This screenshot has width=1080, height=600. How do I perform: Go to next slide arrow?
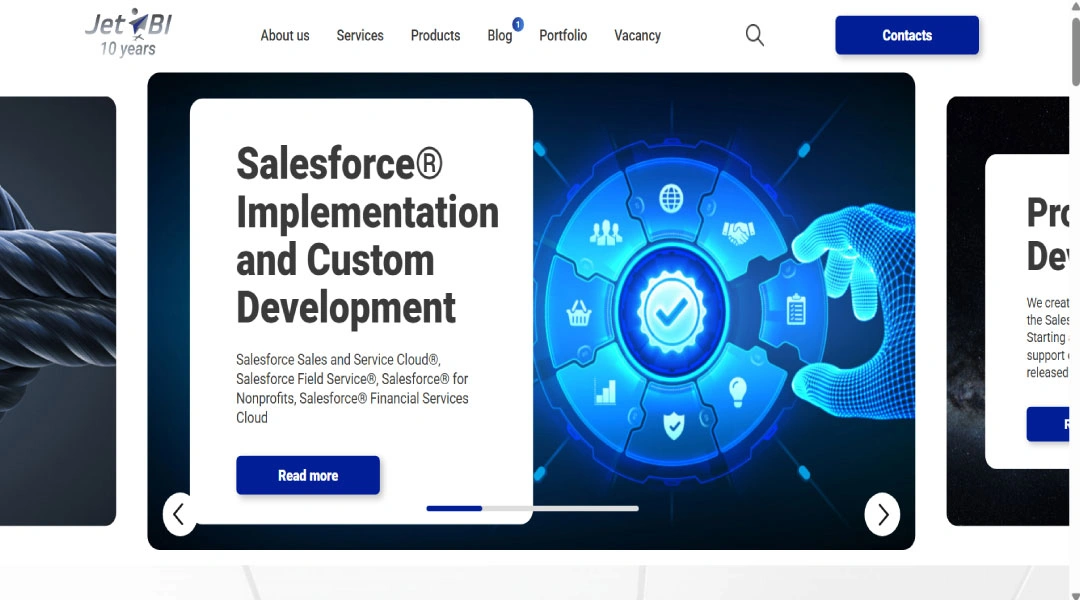[882, 514]
